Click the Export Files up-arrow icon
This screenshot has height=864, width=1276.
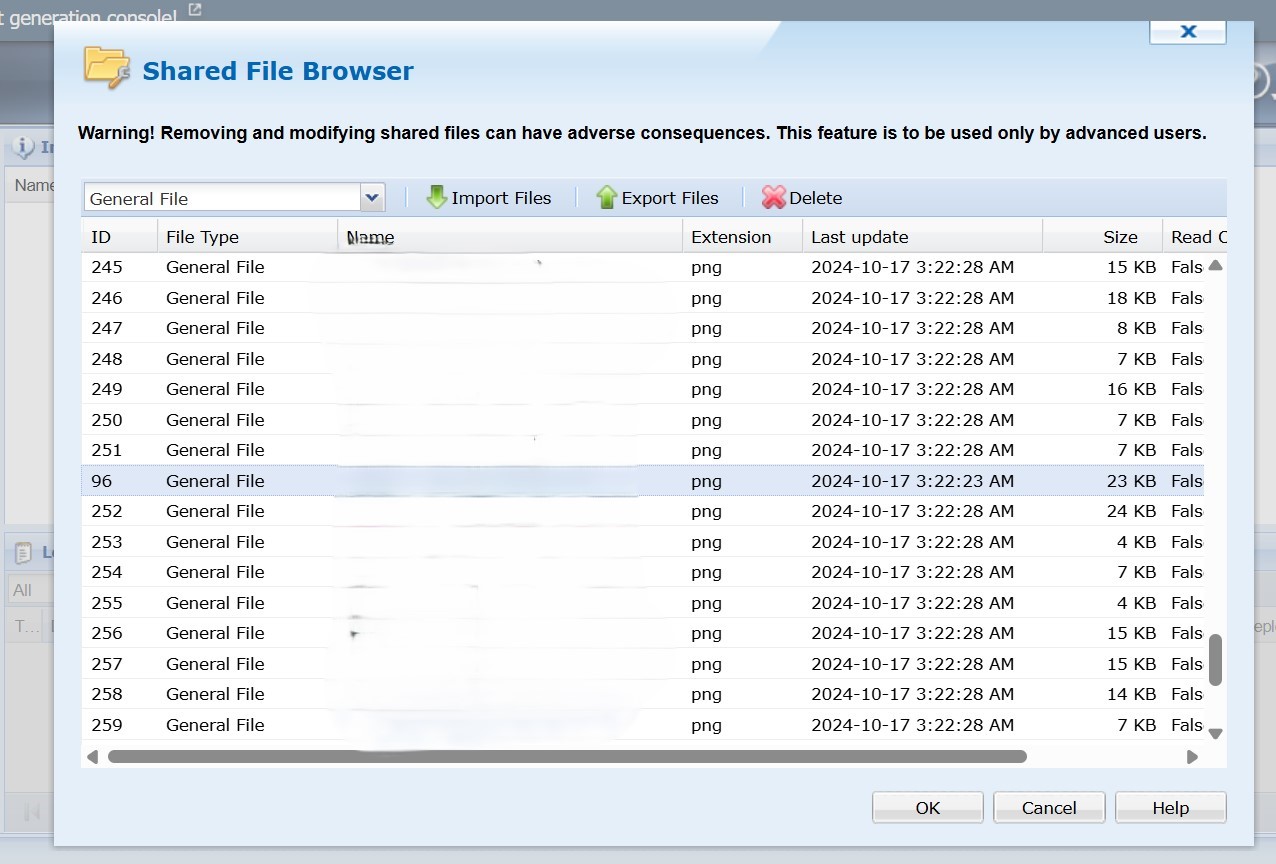pos(606,197)
